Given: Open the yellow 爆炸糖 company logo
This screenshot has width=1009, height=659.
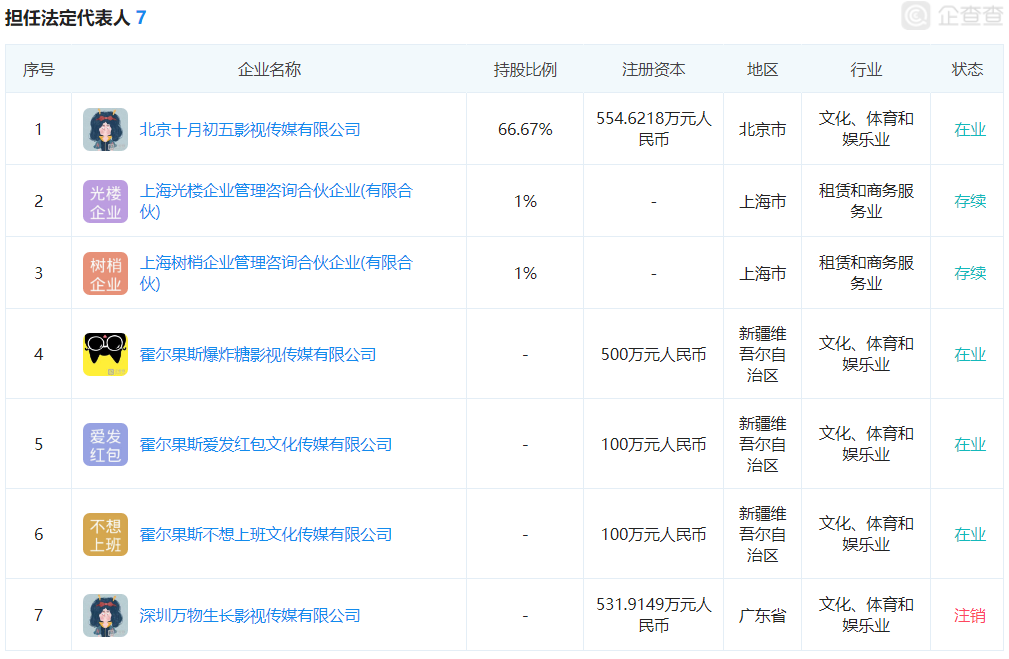Looking at the screenshot, I should pos(106,354).
